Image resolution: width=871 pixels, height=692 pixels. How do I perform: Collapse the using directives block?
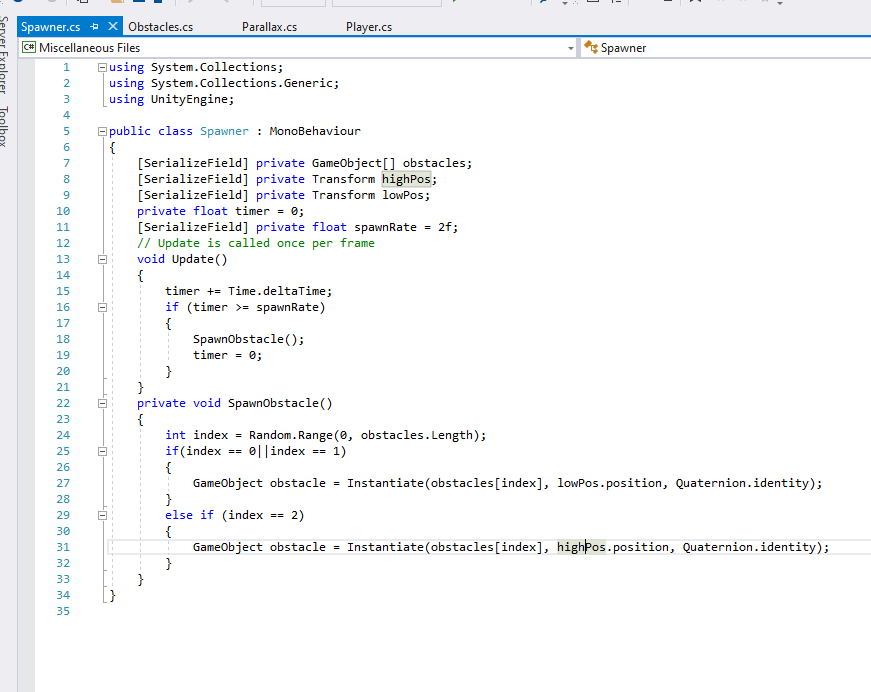102,67
